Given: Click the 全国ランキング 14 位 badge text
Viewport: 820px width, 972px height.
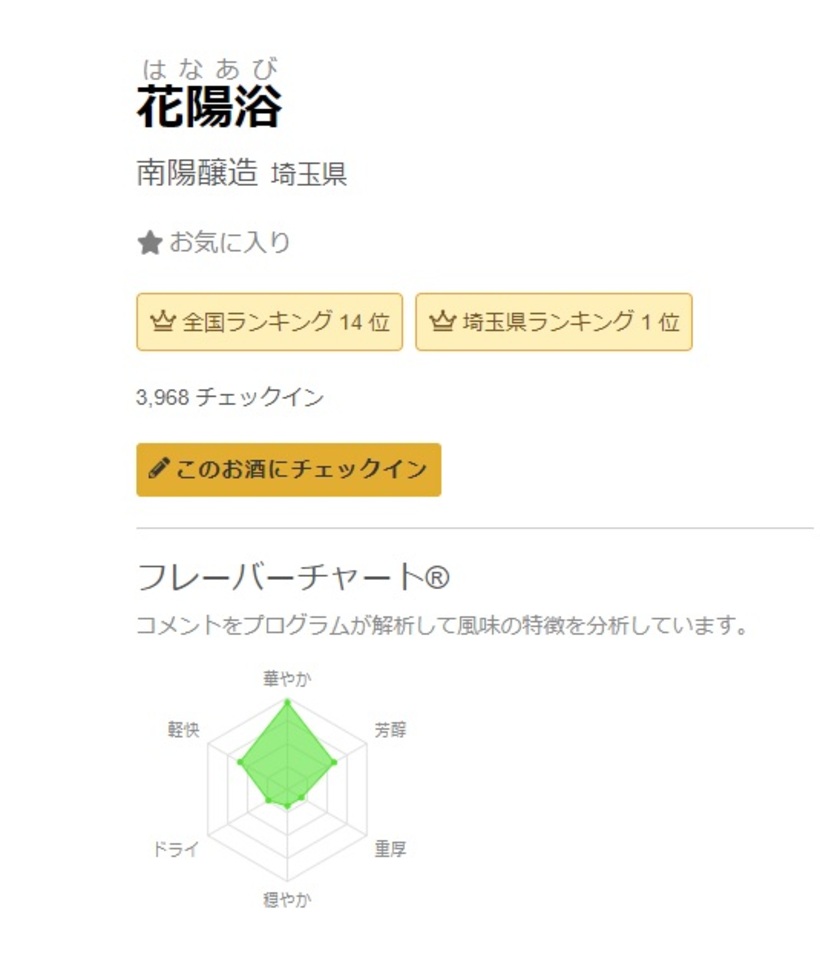Looking at the screenshot, I should (285, 322).
